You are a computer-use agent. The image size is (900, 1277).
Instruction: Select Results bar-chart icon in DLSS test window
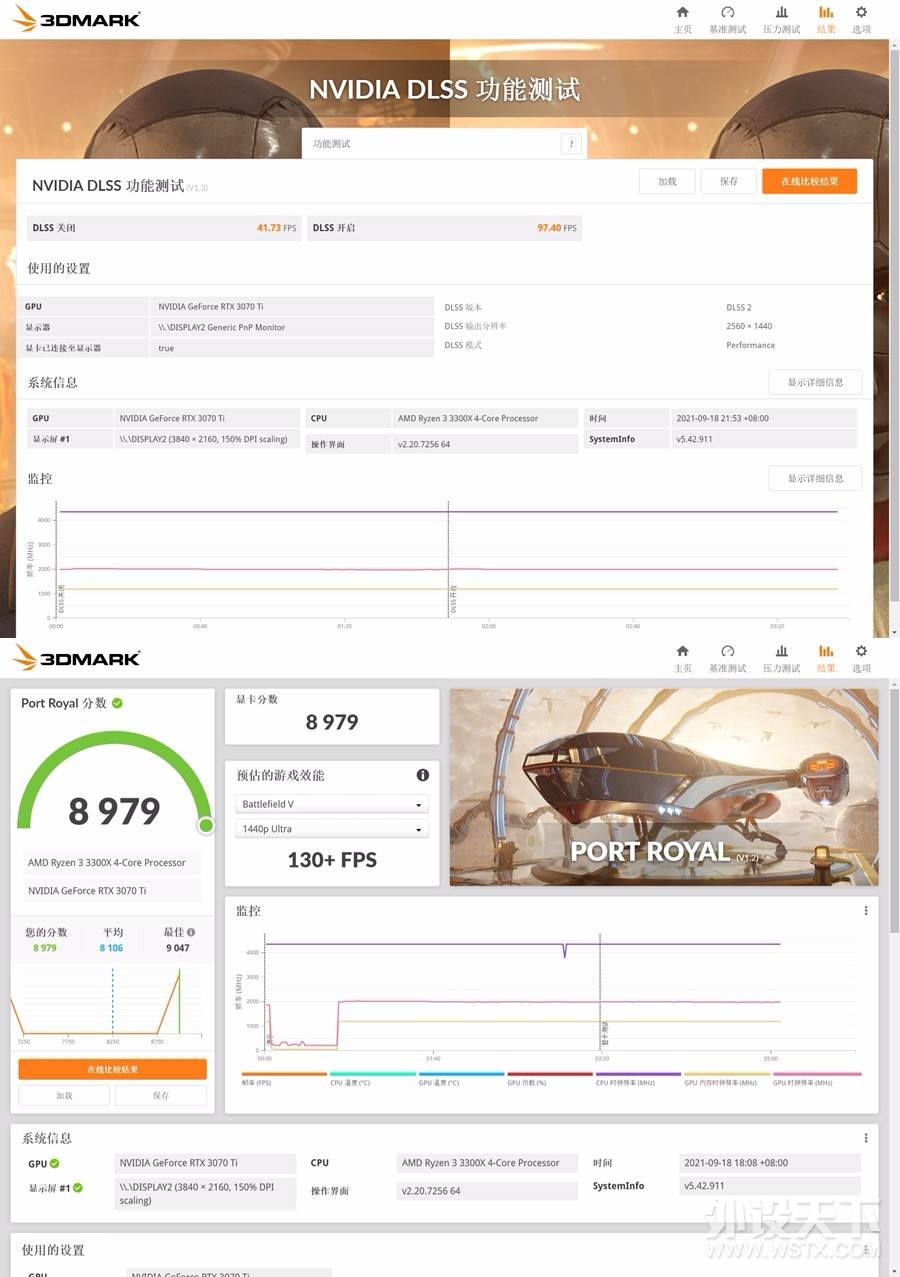click(826, 12)
